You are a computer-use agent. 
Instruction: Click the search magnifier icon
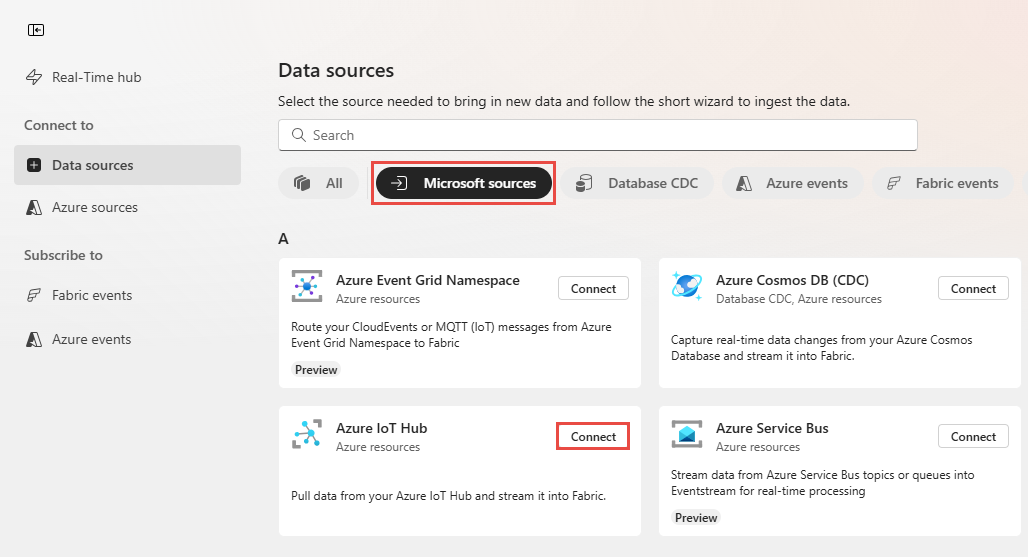[x=298, y=135]
